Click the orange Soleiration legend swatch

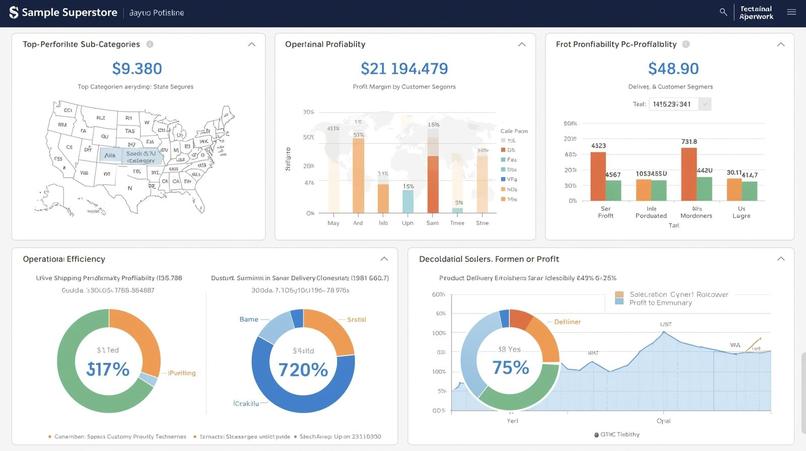[x=619, y=295]
